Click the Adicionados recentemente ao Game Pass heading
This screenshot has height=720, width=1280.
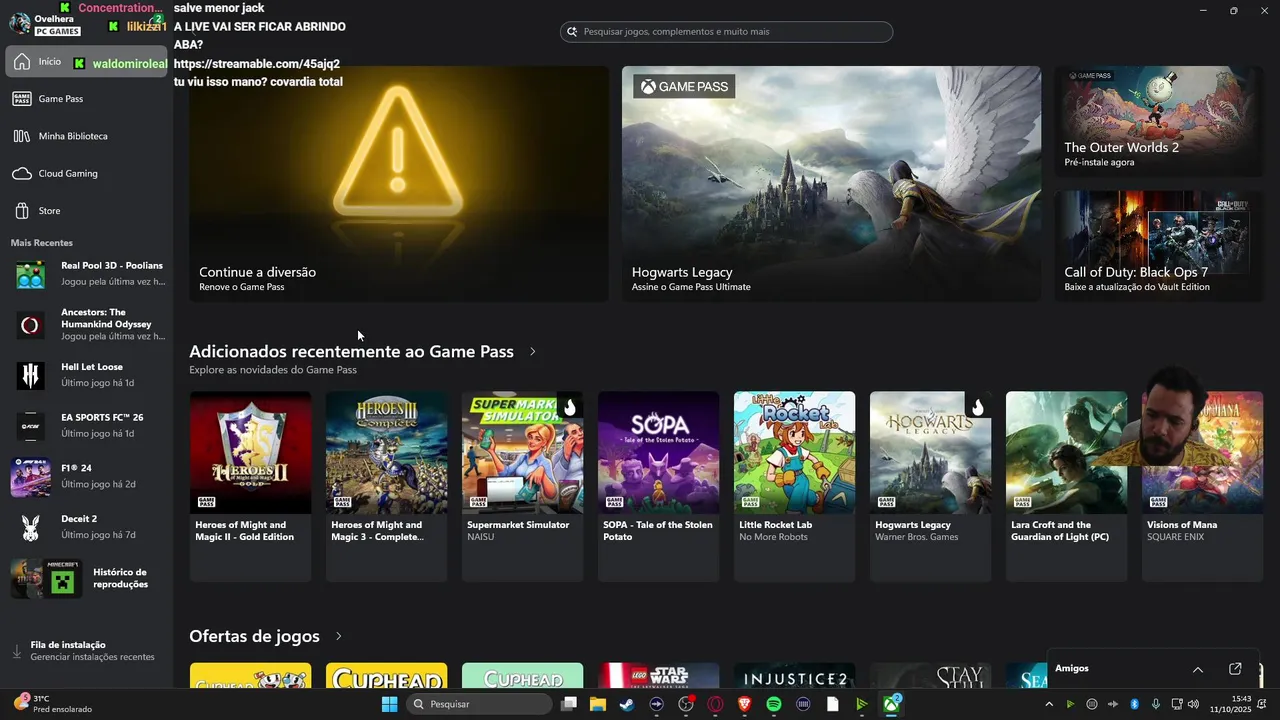pyautogui.click(x=351, y=352)
